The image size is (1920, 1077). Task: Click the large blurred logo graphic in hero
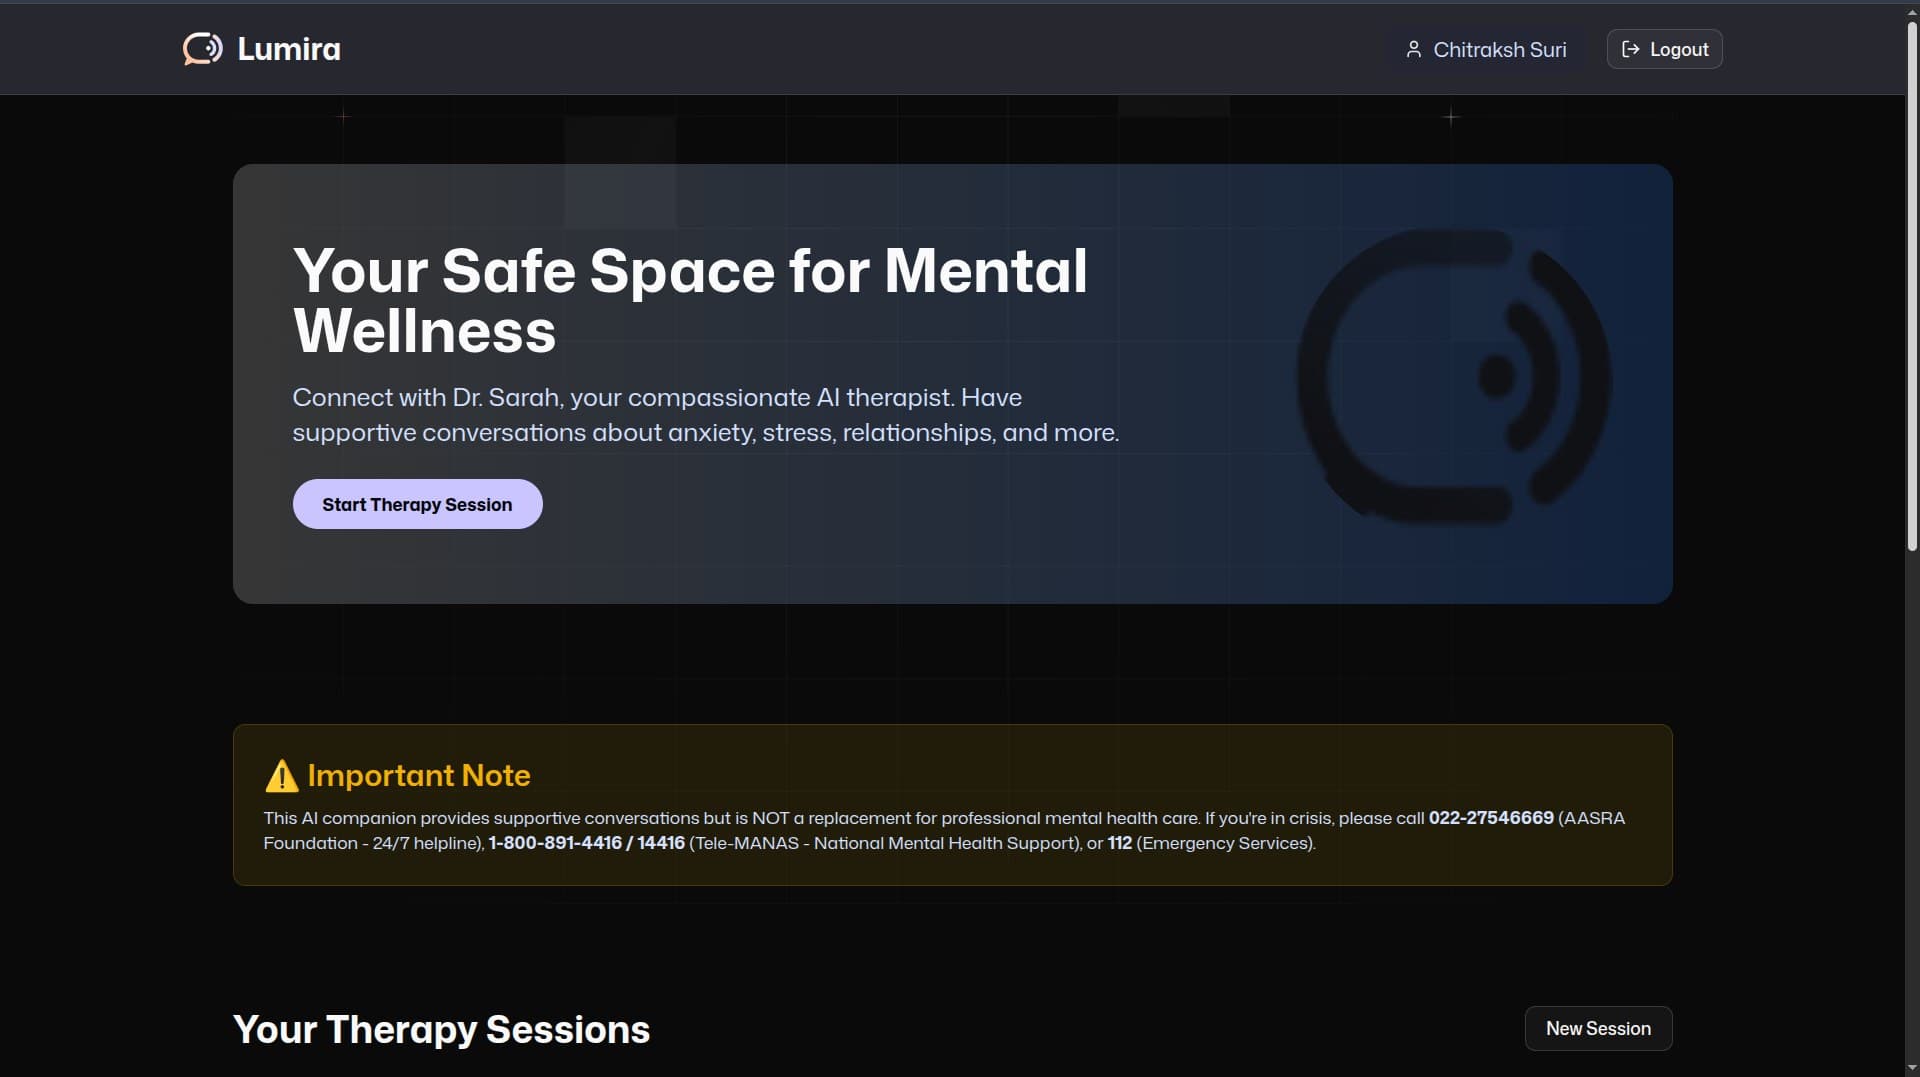pos(1453,376)
